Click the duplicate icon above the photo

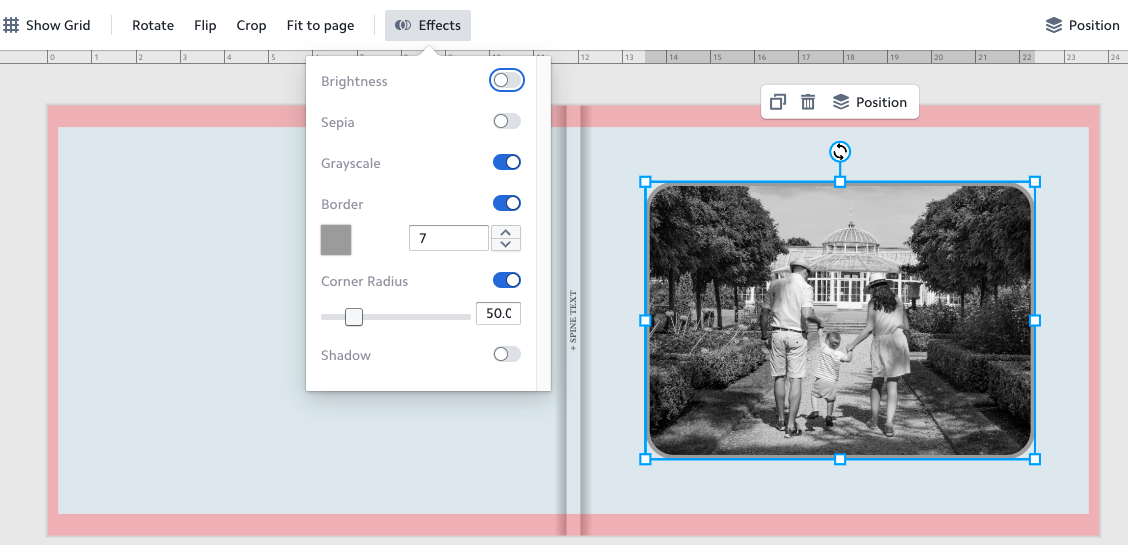click(x=778, y=102)
